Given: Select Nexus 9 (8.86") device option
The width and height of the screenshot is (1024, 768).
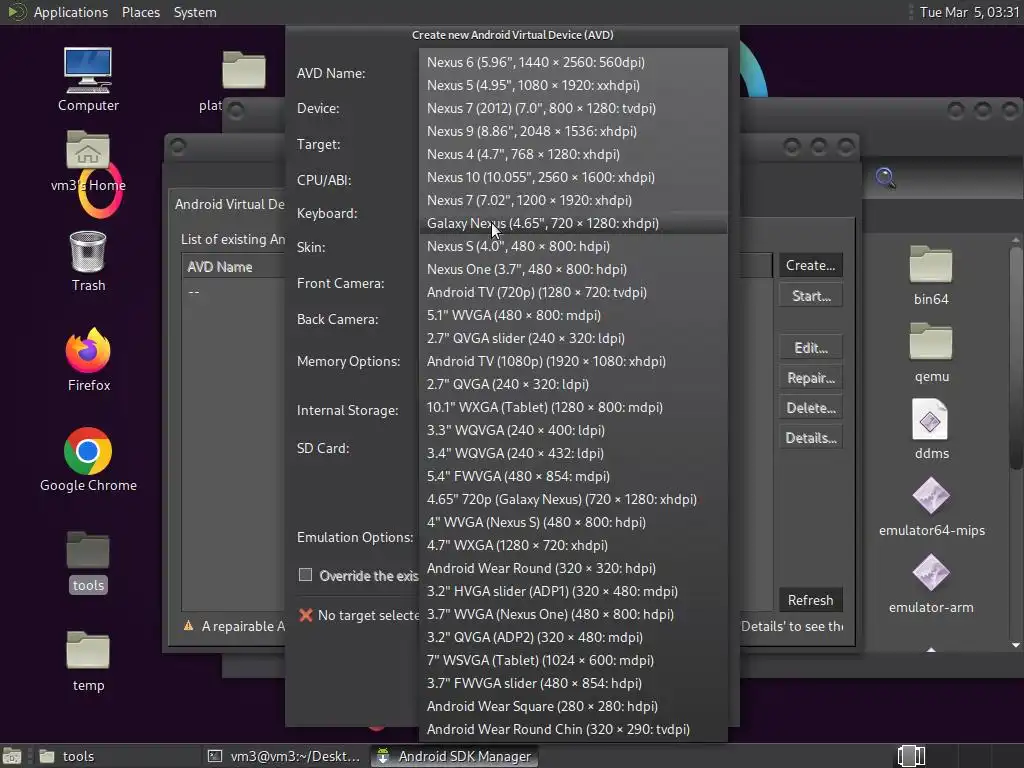Looking at the screenshot, I should click(x=573, y=131).
